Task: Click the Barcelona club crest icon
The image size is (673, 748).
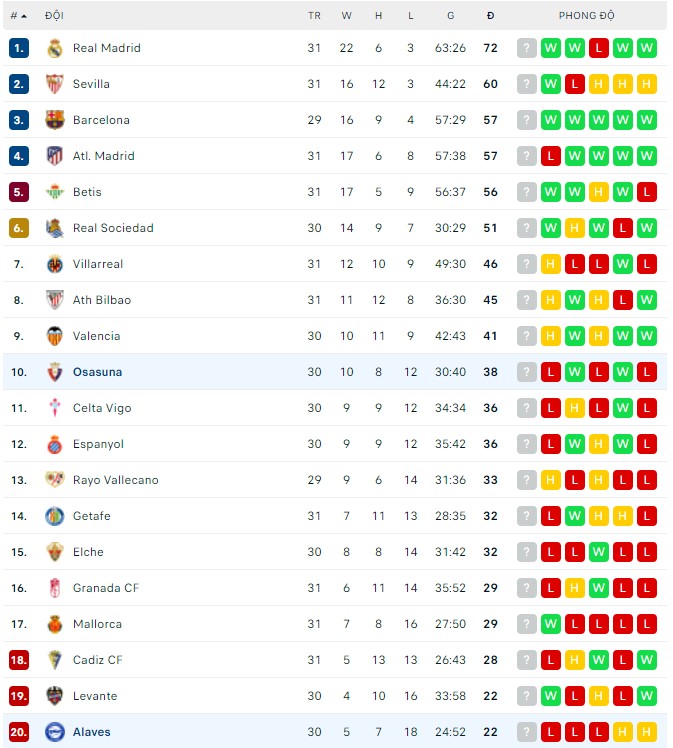Action: pyautogui.click(x=55, y=120)
